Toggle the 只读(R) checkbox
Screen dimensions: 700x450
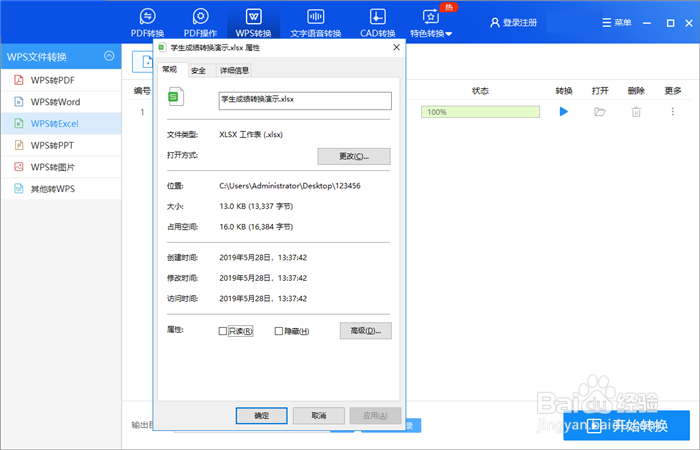[x=222, y=331]
